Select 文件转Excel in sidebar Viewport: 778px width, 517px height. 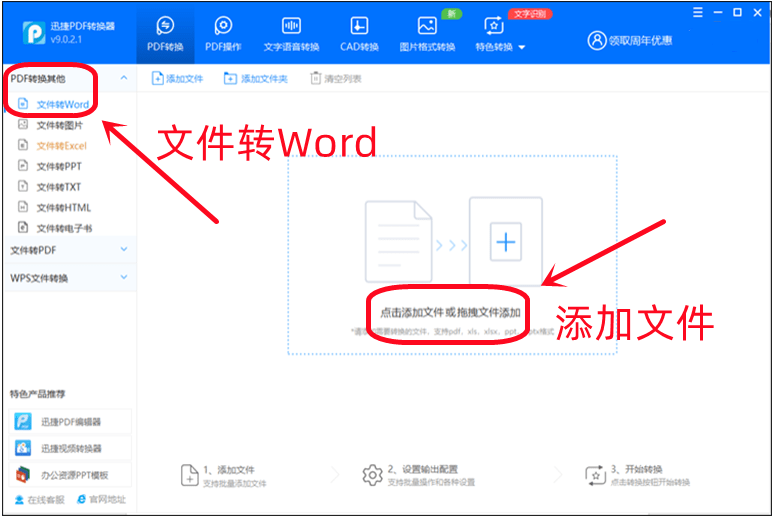[x=61, y=146]
